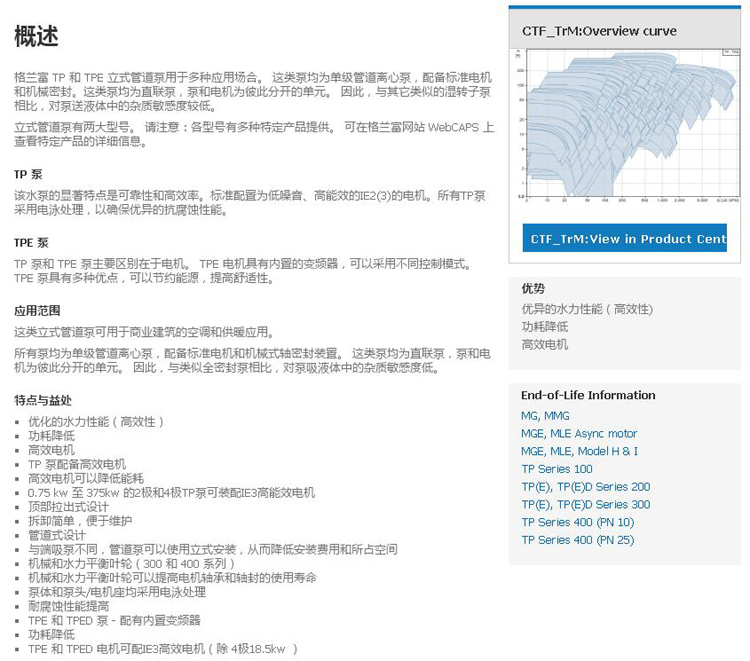Viewport: 750px width, 661px height.
Task: Open the MGE, MLE Async motor link
Action: coord(579,433)
